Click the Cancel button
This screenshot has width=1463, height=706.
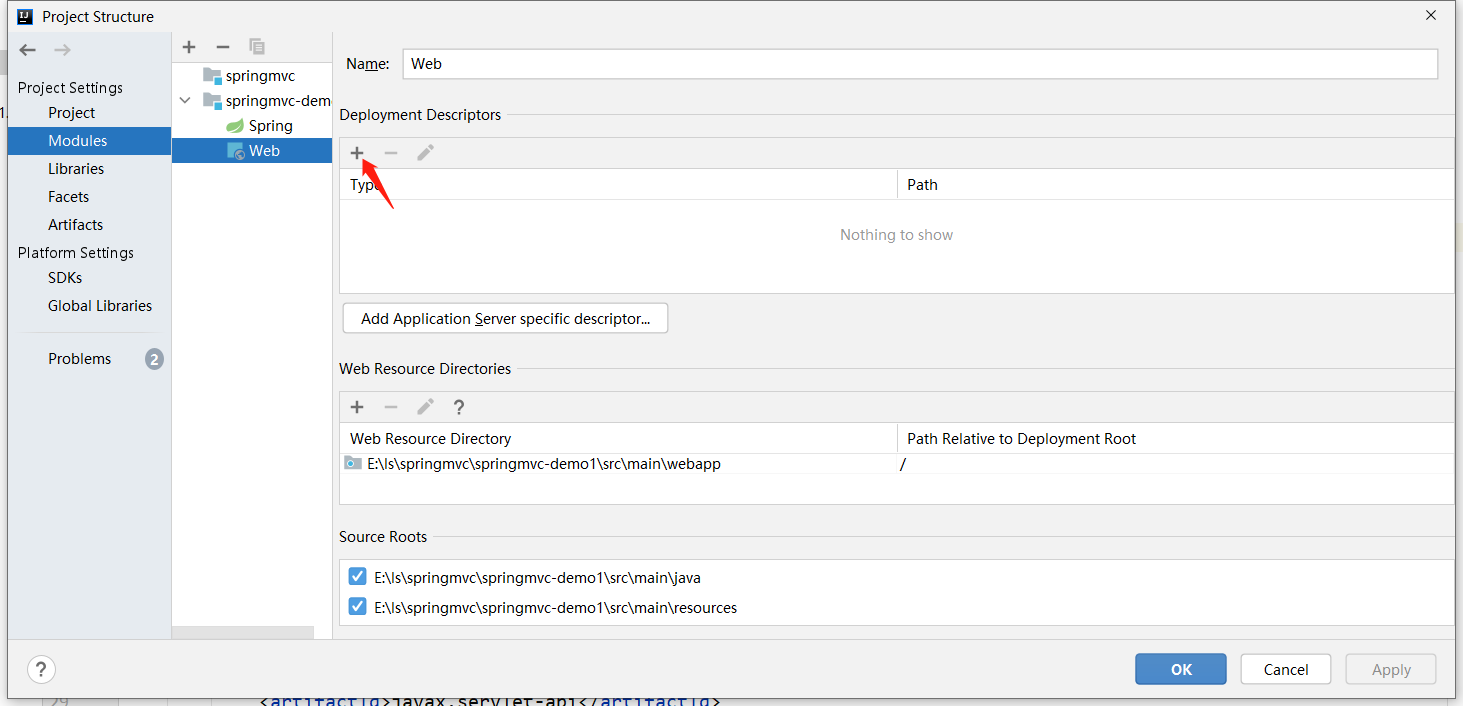pos(1285,669)
